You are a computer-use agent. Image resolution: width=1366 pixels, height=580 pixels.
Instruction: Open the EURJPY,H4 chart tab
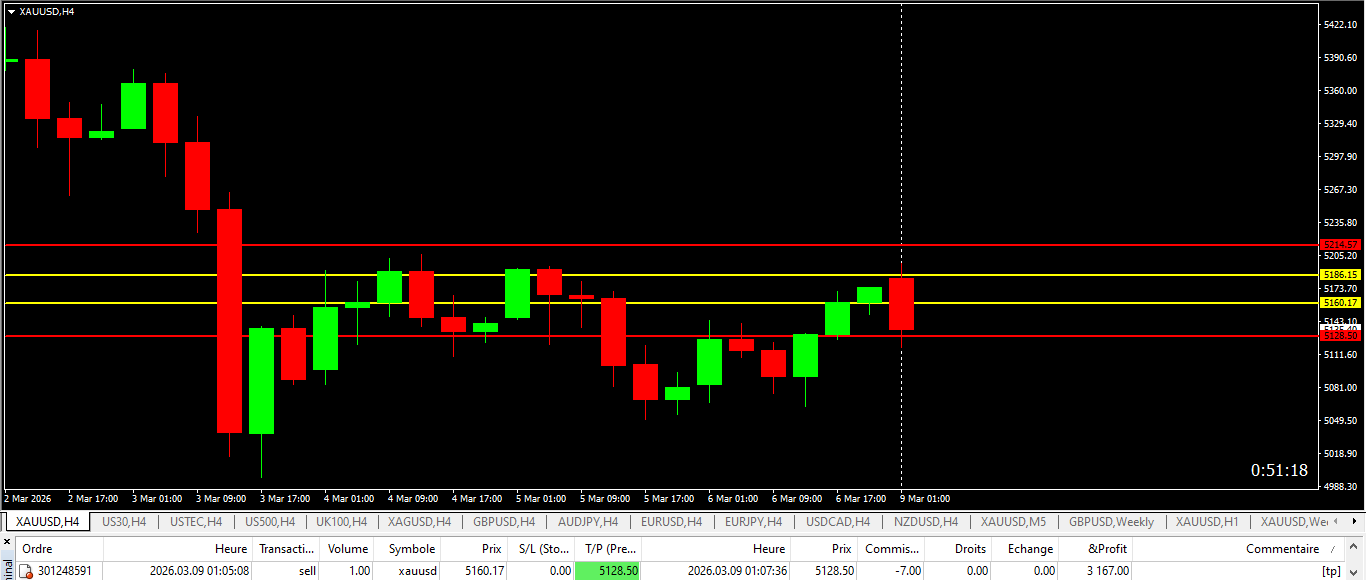coord(753,521)
